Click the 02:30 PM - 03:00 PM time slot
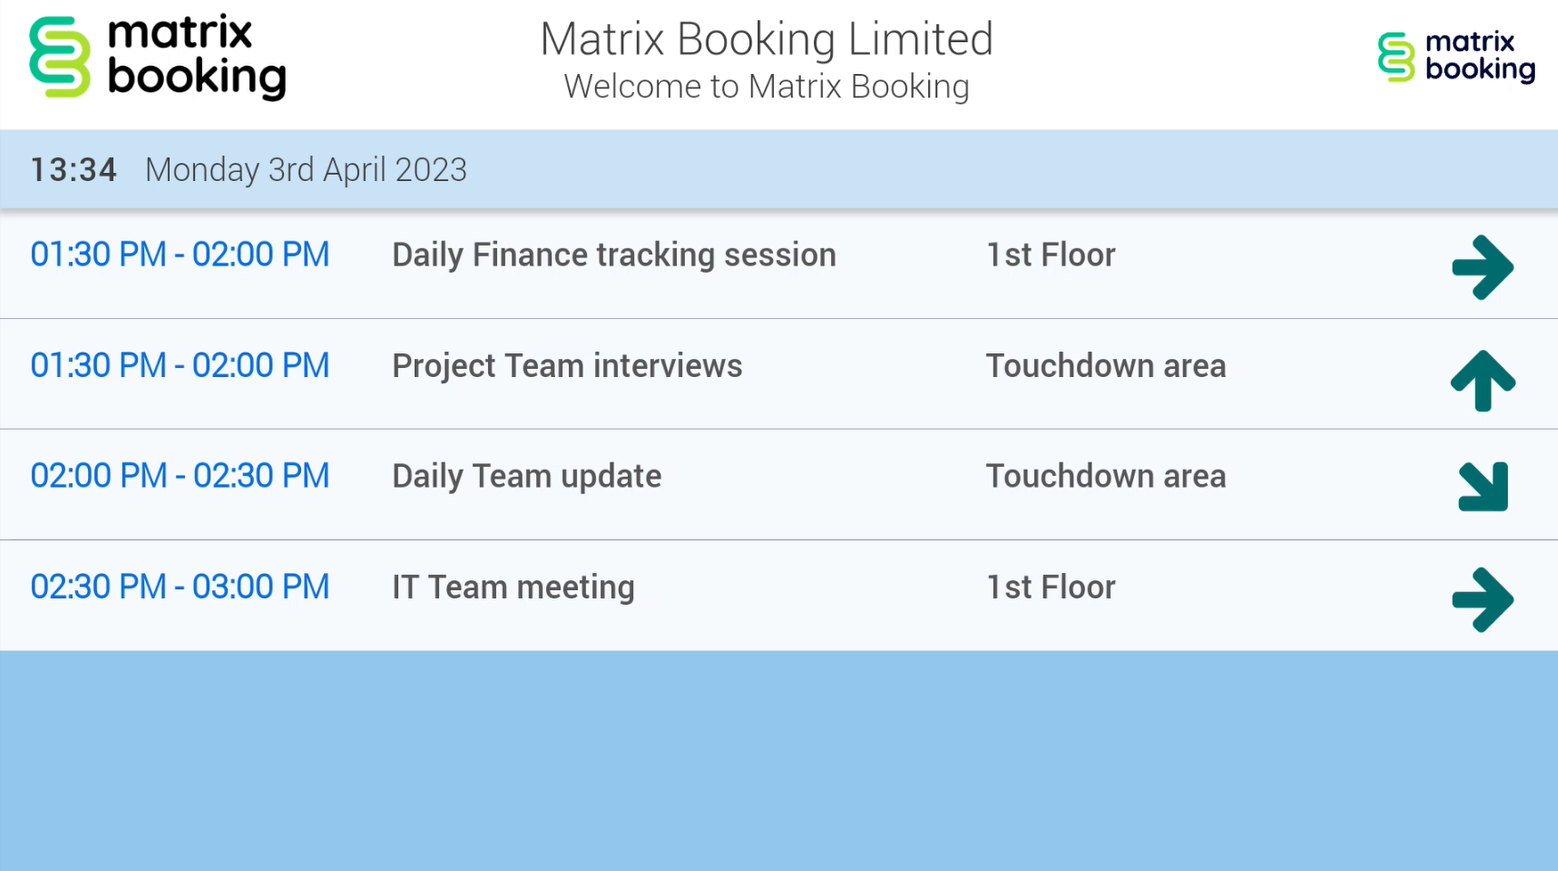This screenshot has width=1558, height=871. coord(179,587)
